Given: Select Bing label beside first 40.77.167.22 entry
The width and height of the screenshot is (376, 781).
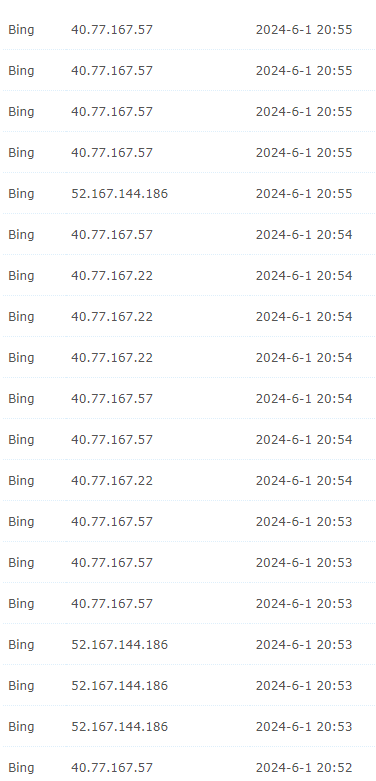Looking at the screenshot, I should coord(21,276).
